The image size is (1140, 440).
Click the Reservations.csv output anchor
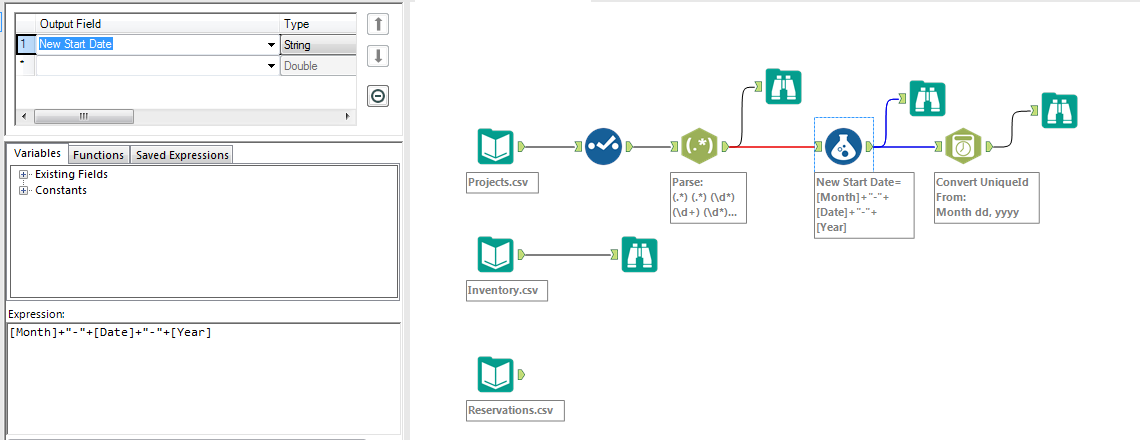click(521, 375)
